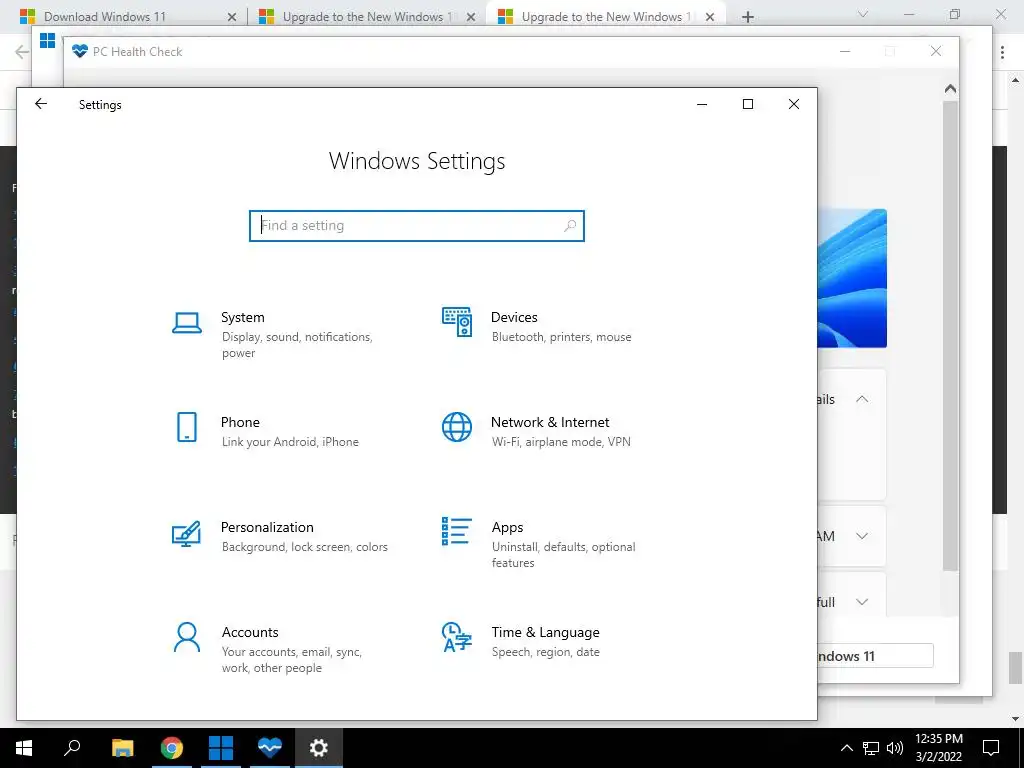Expand the RAM row in PC Health Check
1024x768 pixels.
pyautogui.click(x=862, y=536)
